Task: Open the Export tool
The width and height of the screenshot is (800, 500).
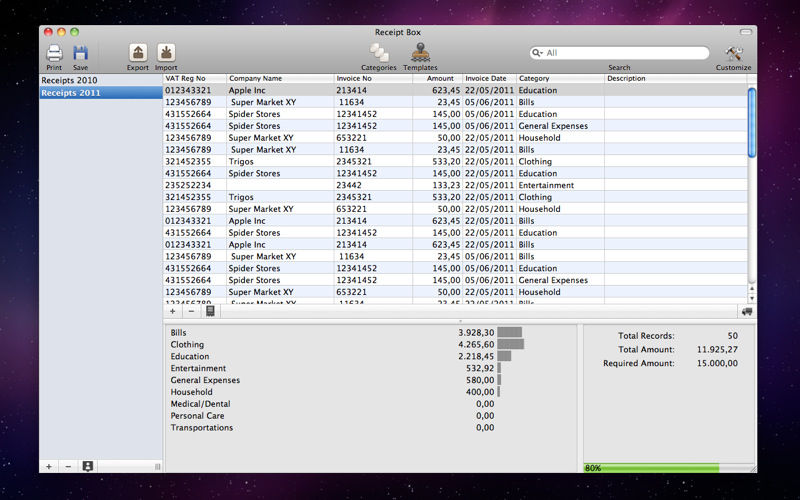Action: pos(138,53)
